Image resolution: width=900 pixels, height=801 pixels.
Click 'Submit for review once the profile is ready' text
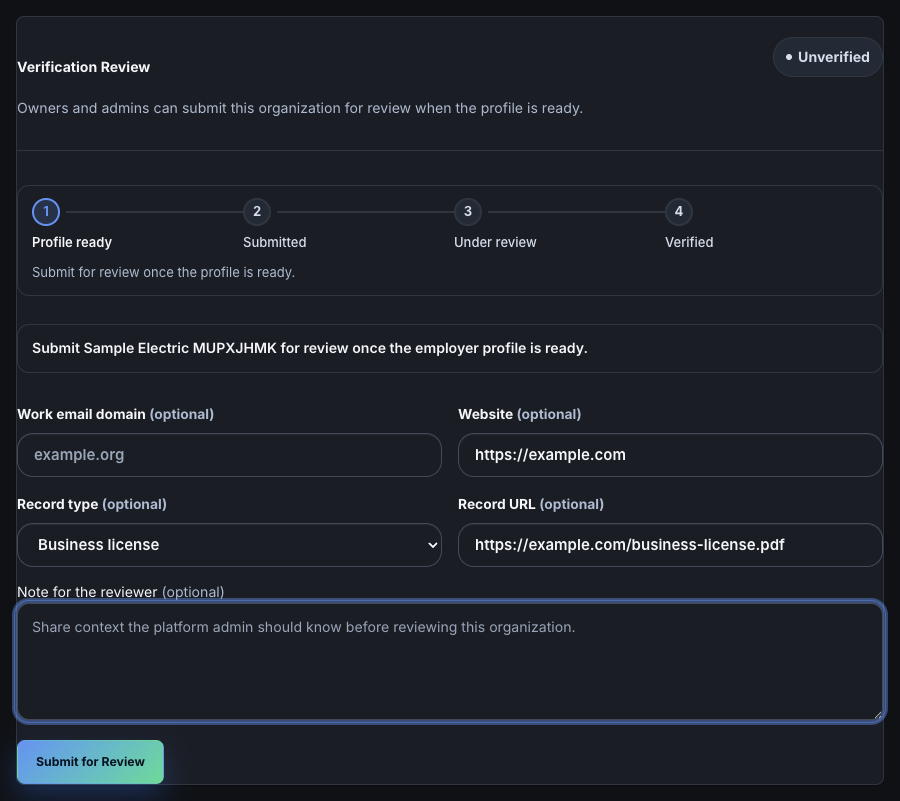coord(163,272)
